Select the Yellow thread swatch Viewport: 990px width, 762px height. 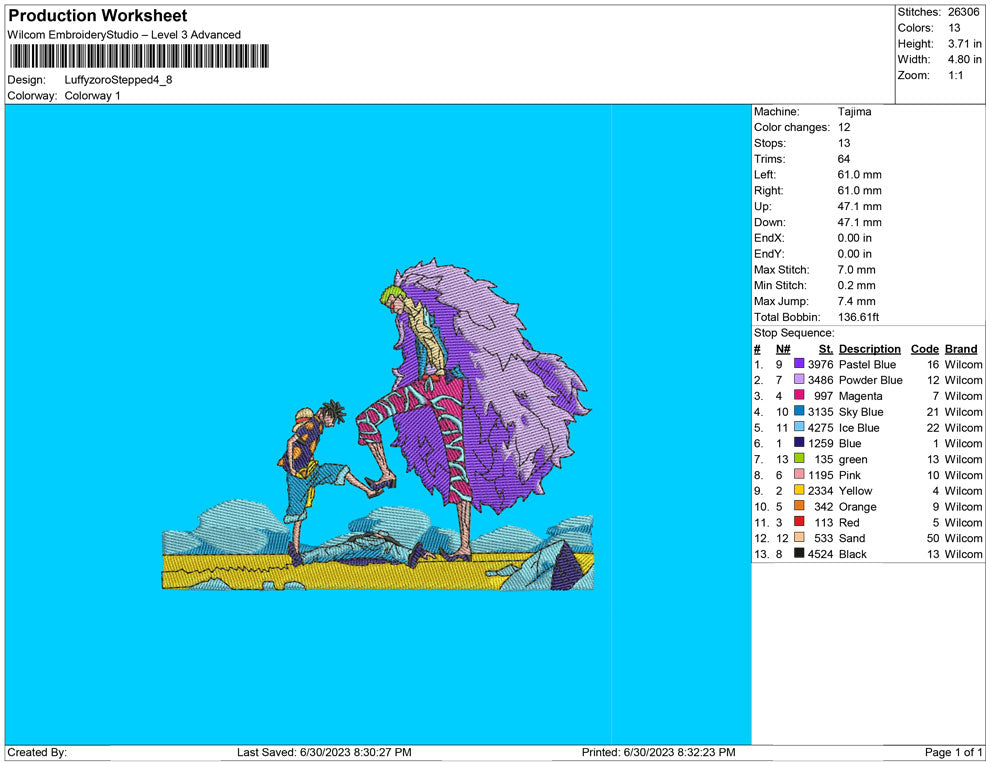point(799,491)
